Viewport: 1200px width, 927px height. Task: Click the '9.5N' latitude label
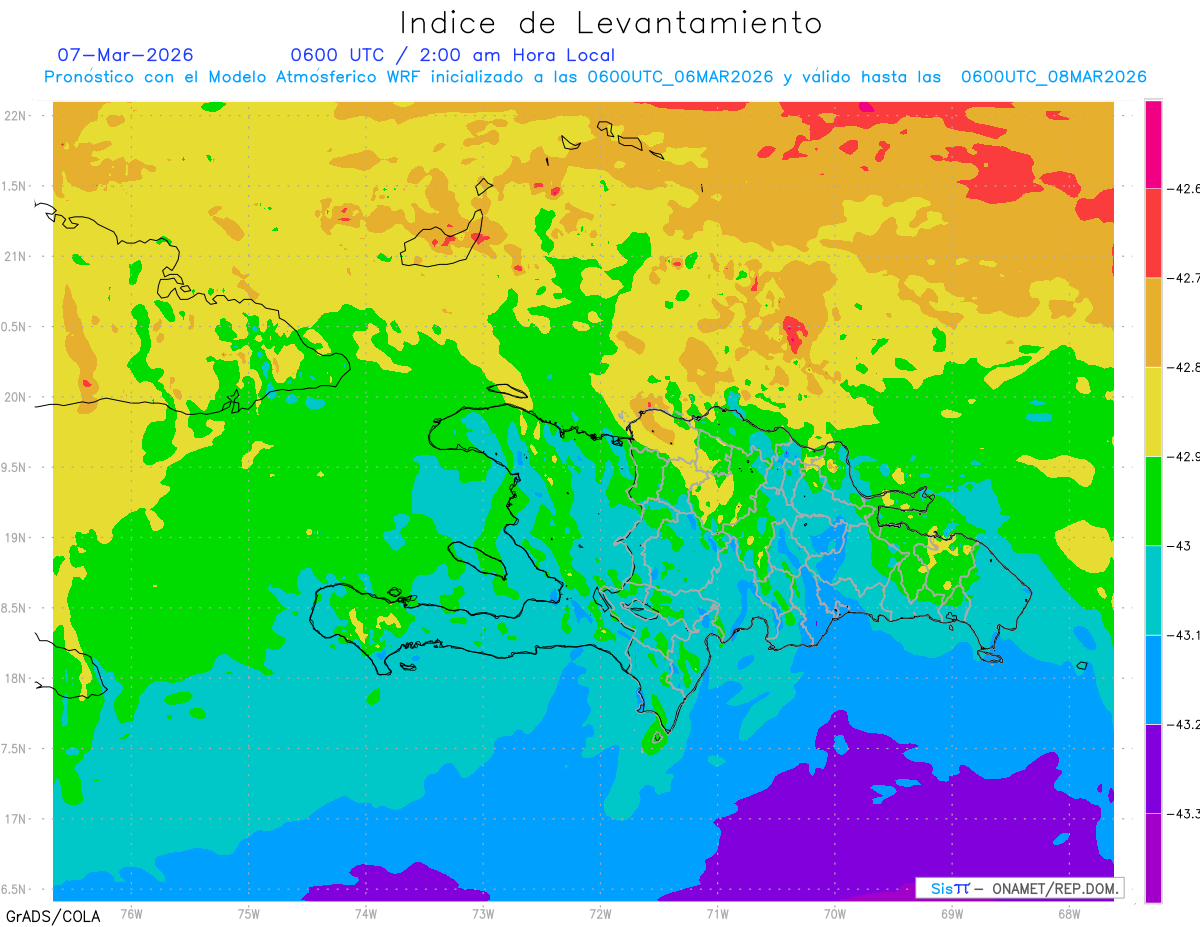click(15, 468)
